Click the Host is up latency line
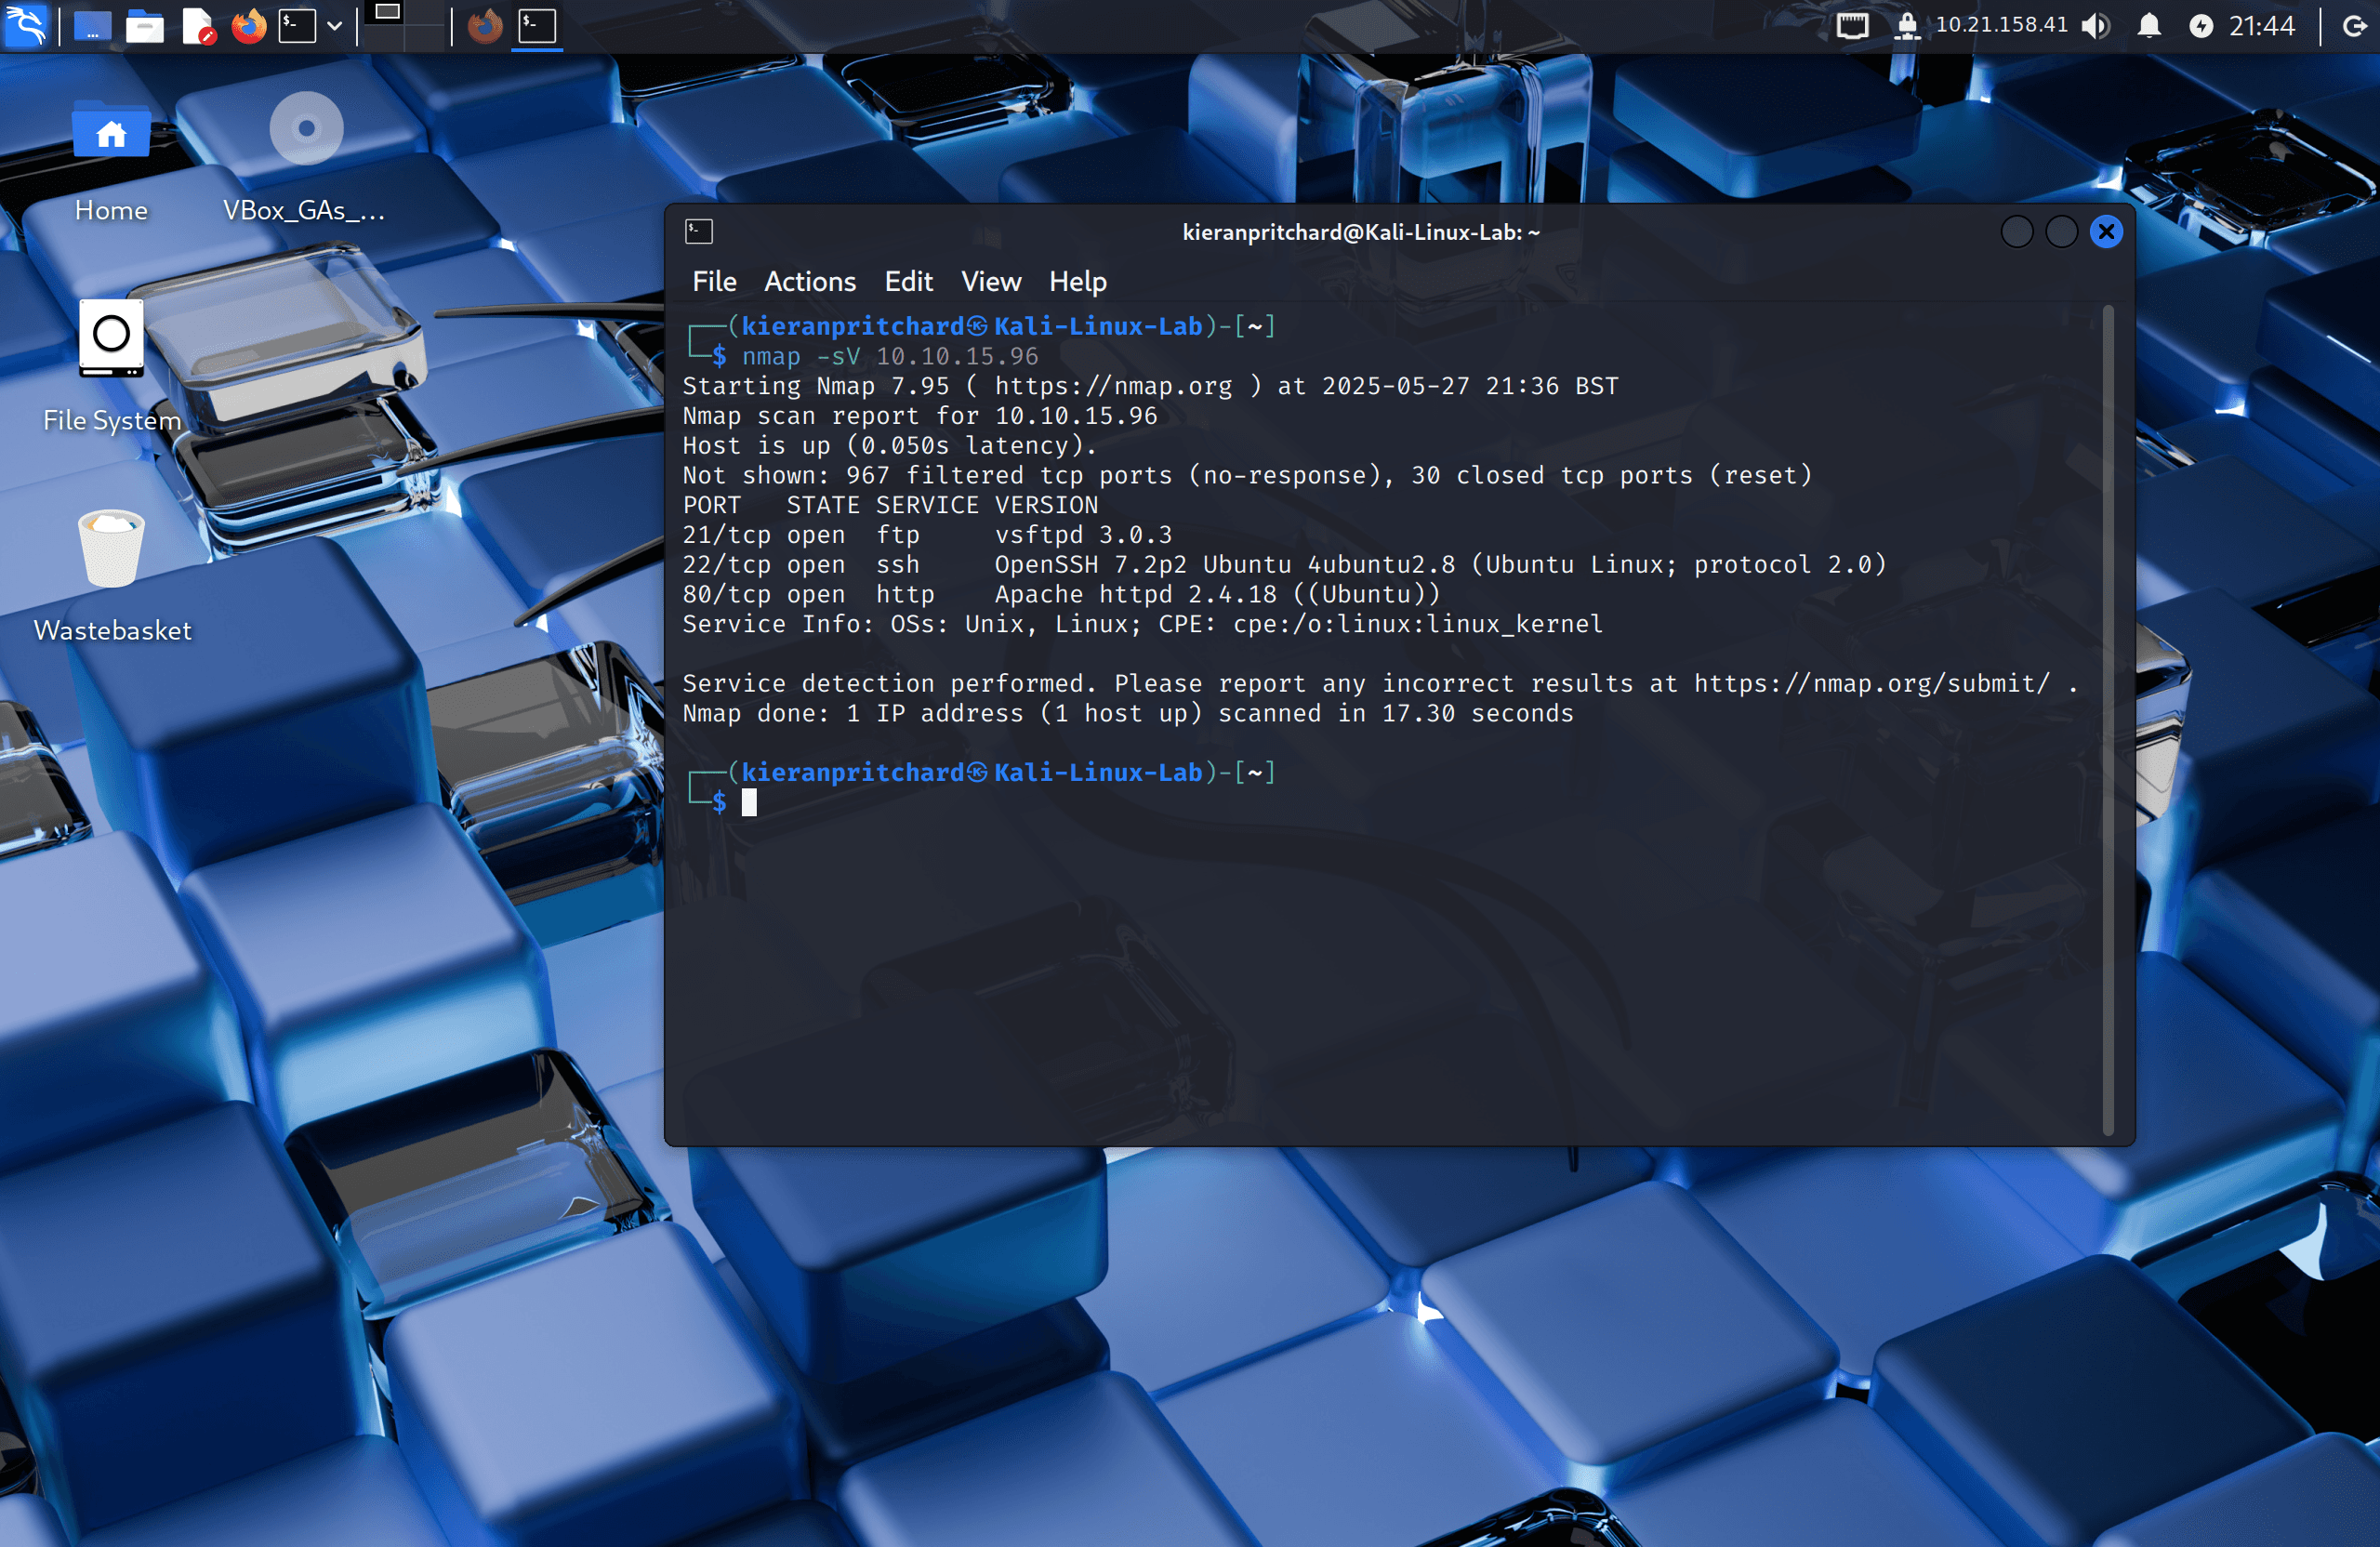Viewport: 2380px width, 1547px height. pos(889,445)
